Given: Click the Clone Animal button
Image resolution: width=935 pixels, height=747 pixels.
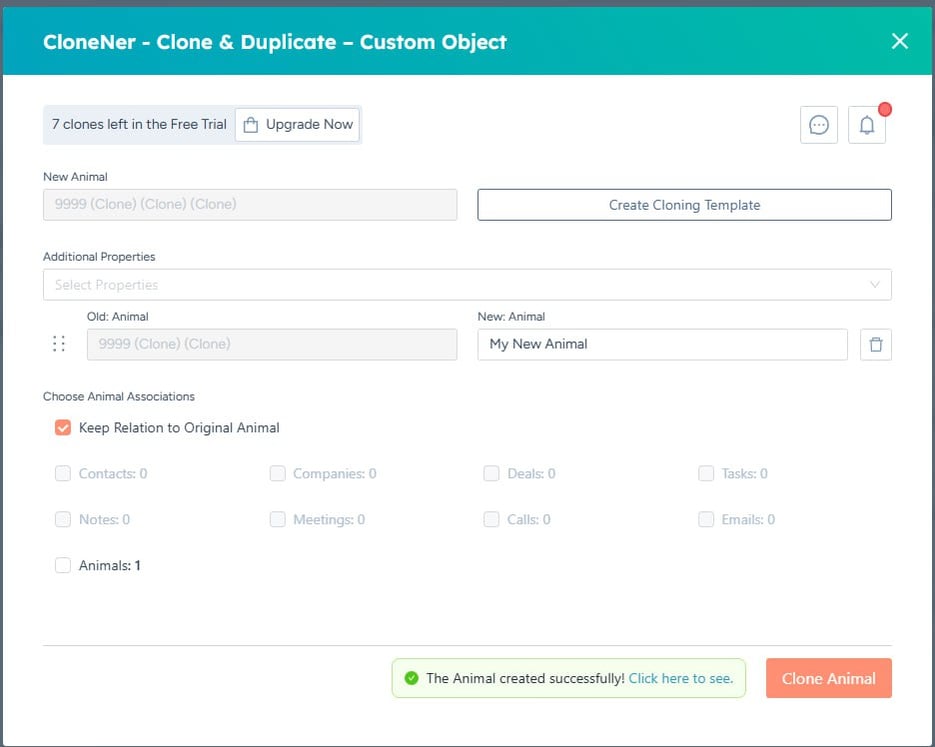Looking at the screenshot, I should click(x=829, y=678).
